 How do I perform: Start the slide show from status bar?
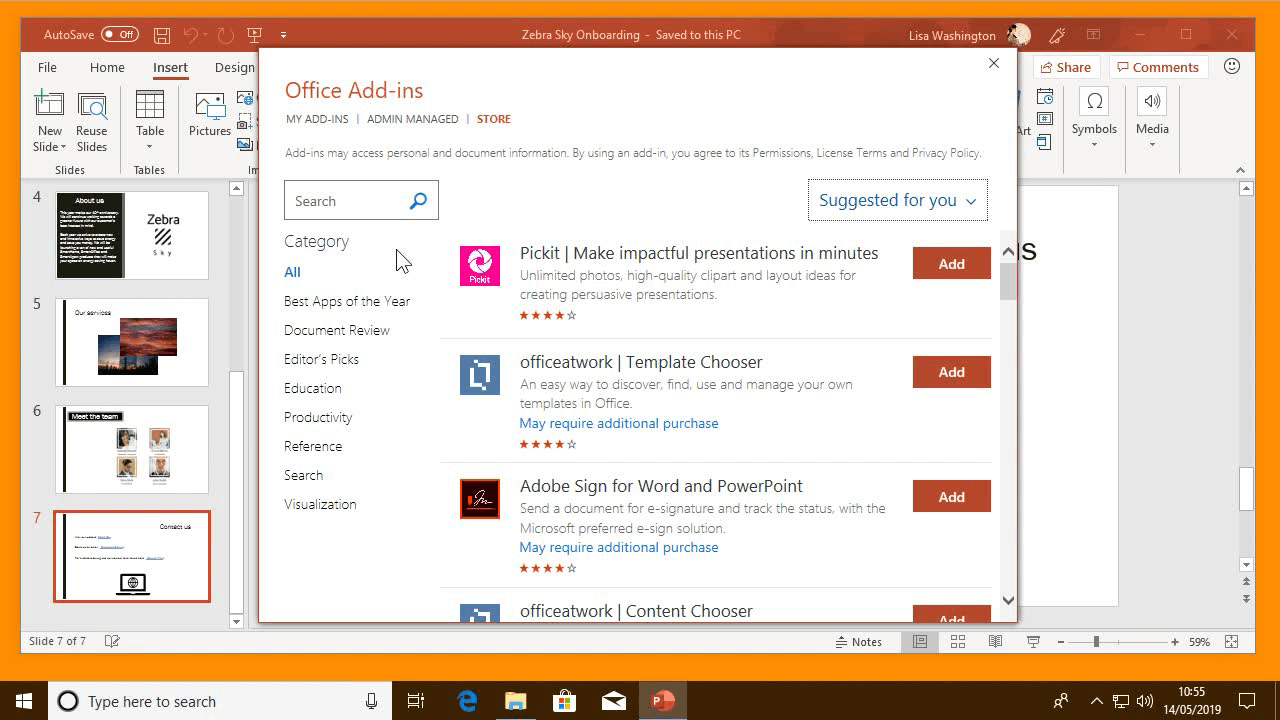(1033, 641)
